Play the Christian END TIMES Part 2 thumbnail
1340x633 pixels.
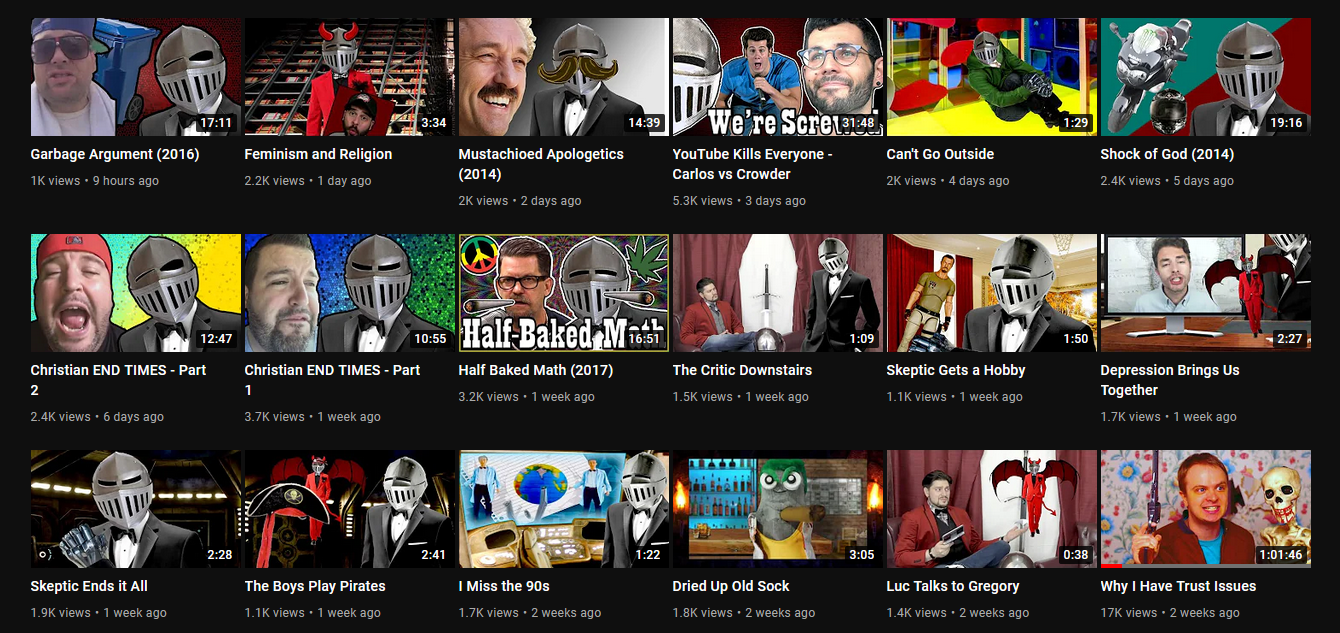pos(136,293)
